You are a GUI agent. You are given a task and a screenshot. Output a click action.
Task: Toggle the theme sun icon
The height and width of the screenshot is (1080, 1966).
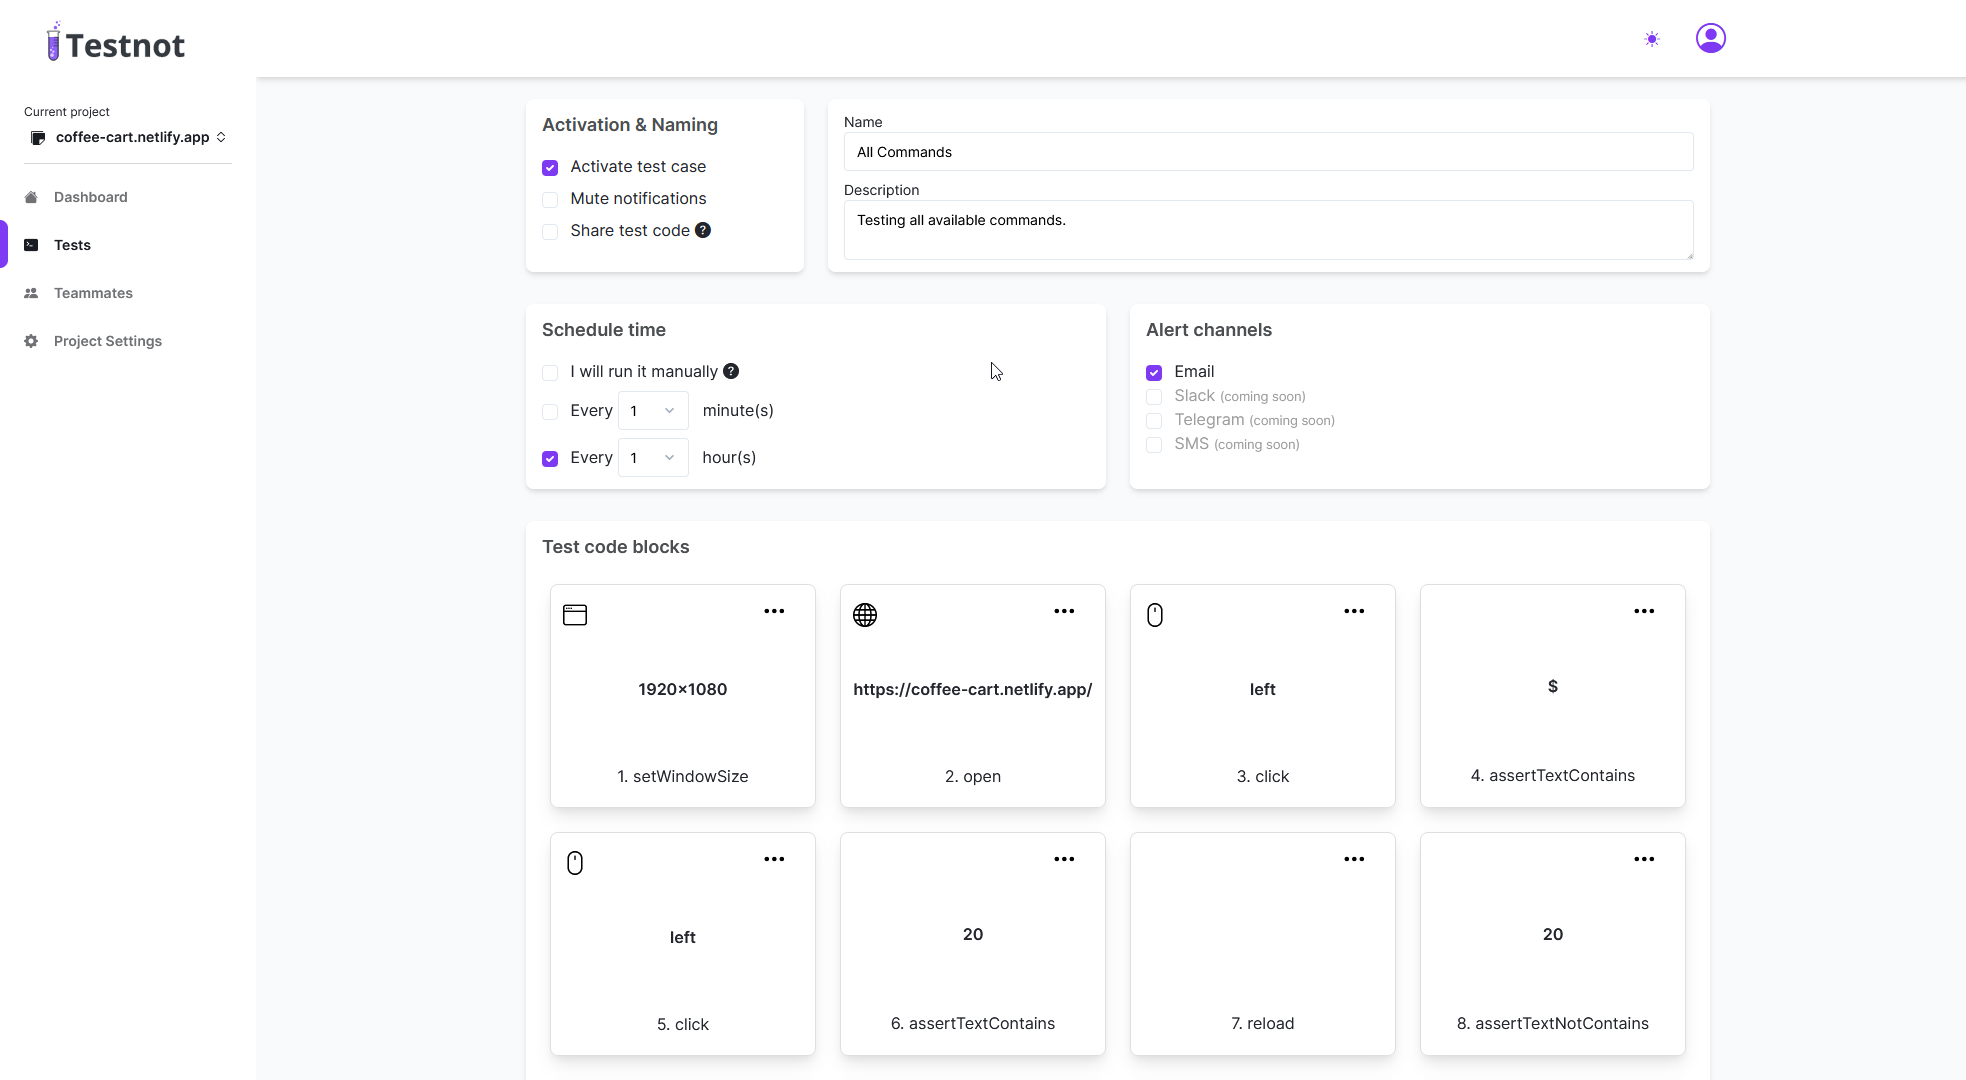(x=1651, y=38)
